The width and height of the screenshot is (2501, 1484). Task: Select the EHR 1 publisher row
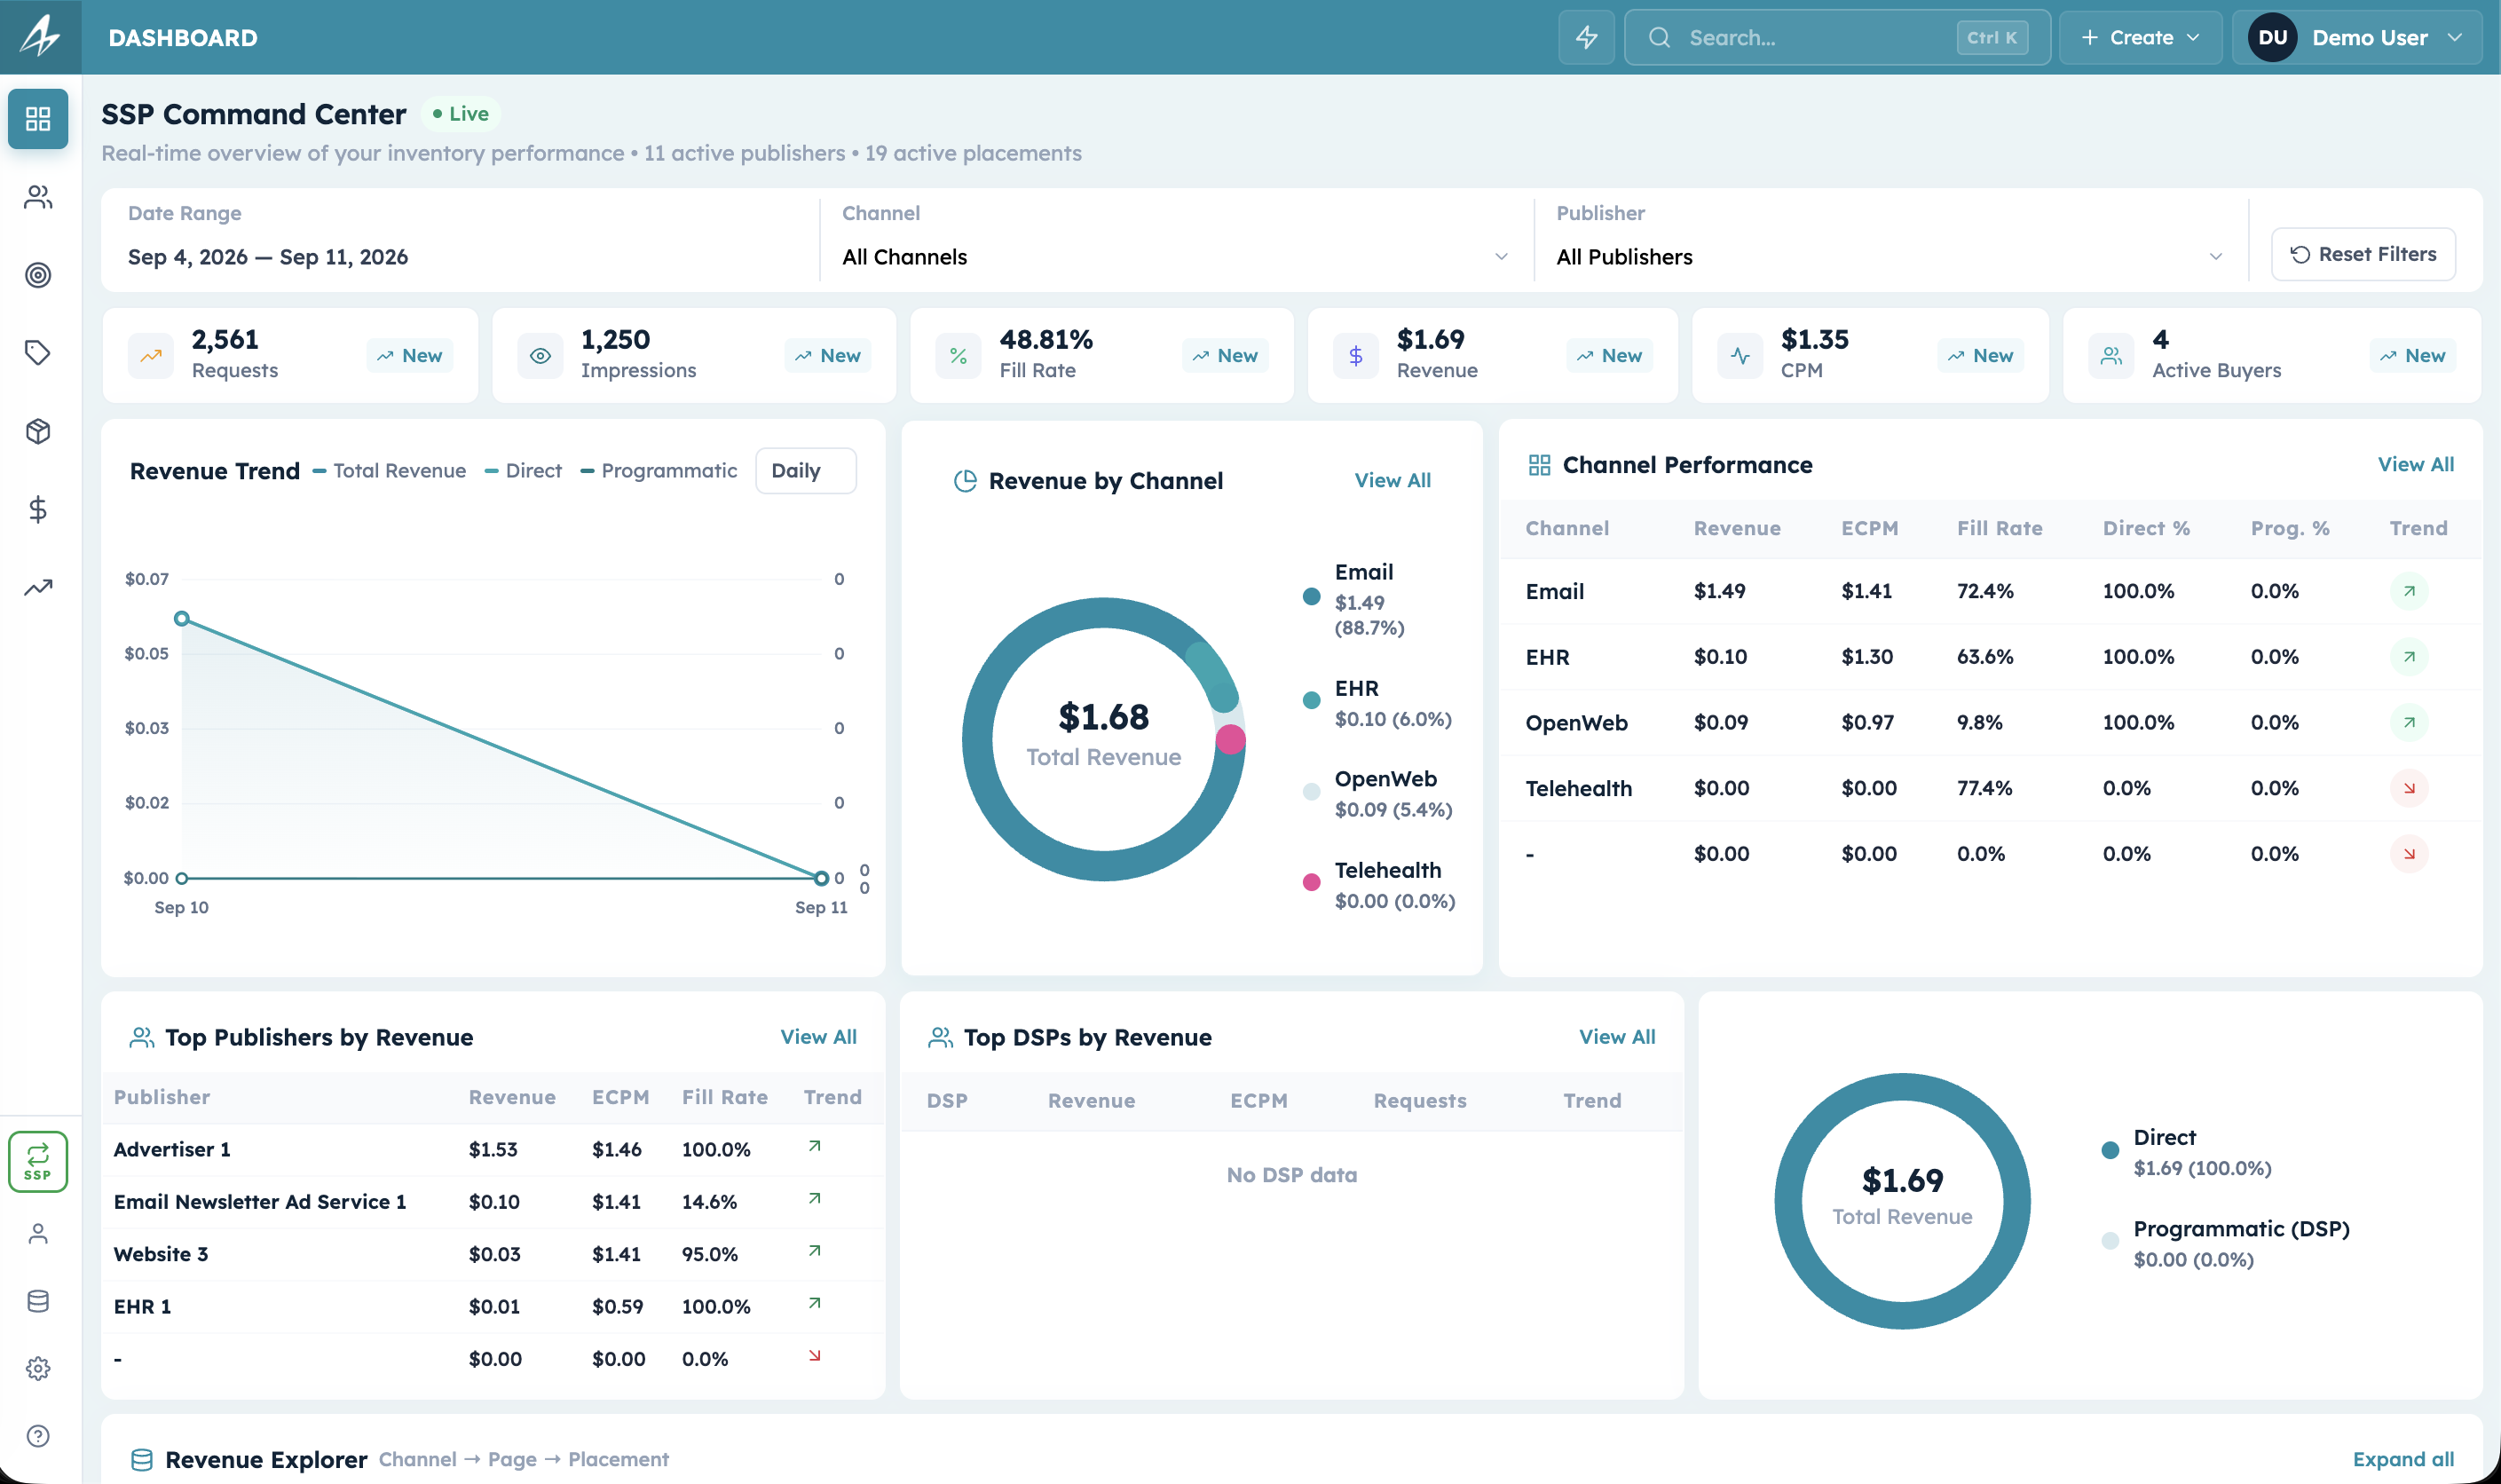pos(493,1307)
